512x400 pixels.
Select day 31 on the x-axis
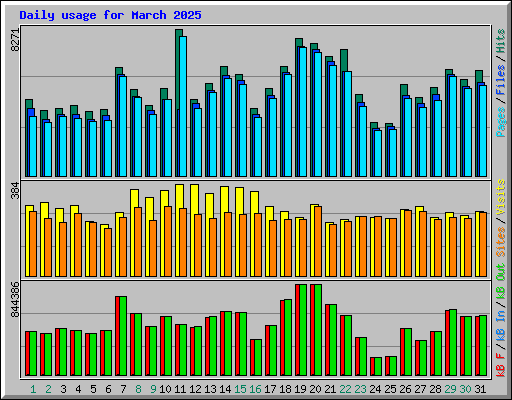480,389
